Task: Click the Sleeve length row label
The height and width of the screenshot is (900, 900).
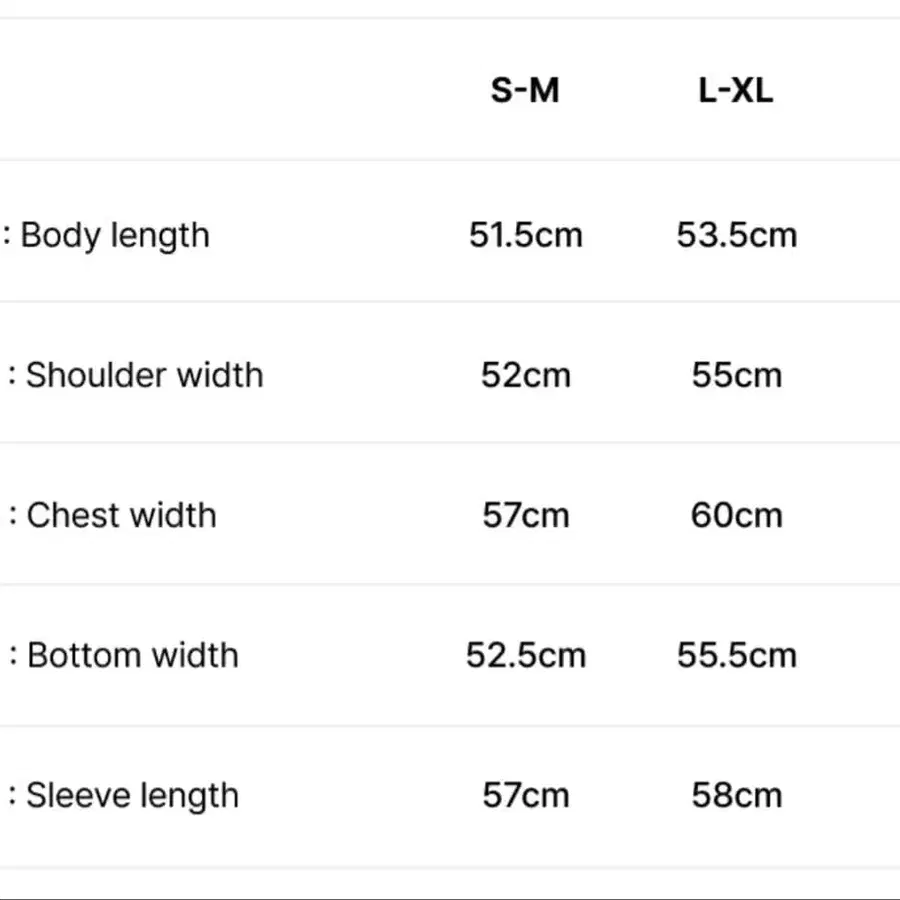Action: tap(132, 796)
